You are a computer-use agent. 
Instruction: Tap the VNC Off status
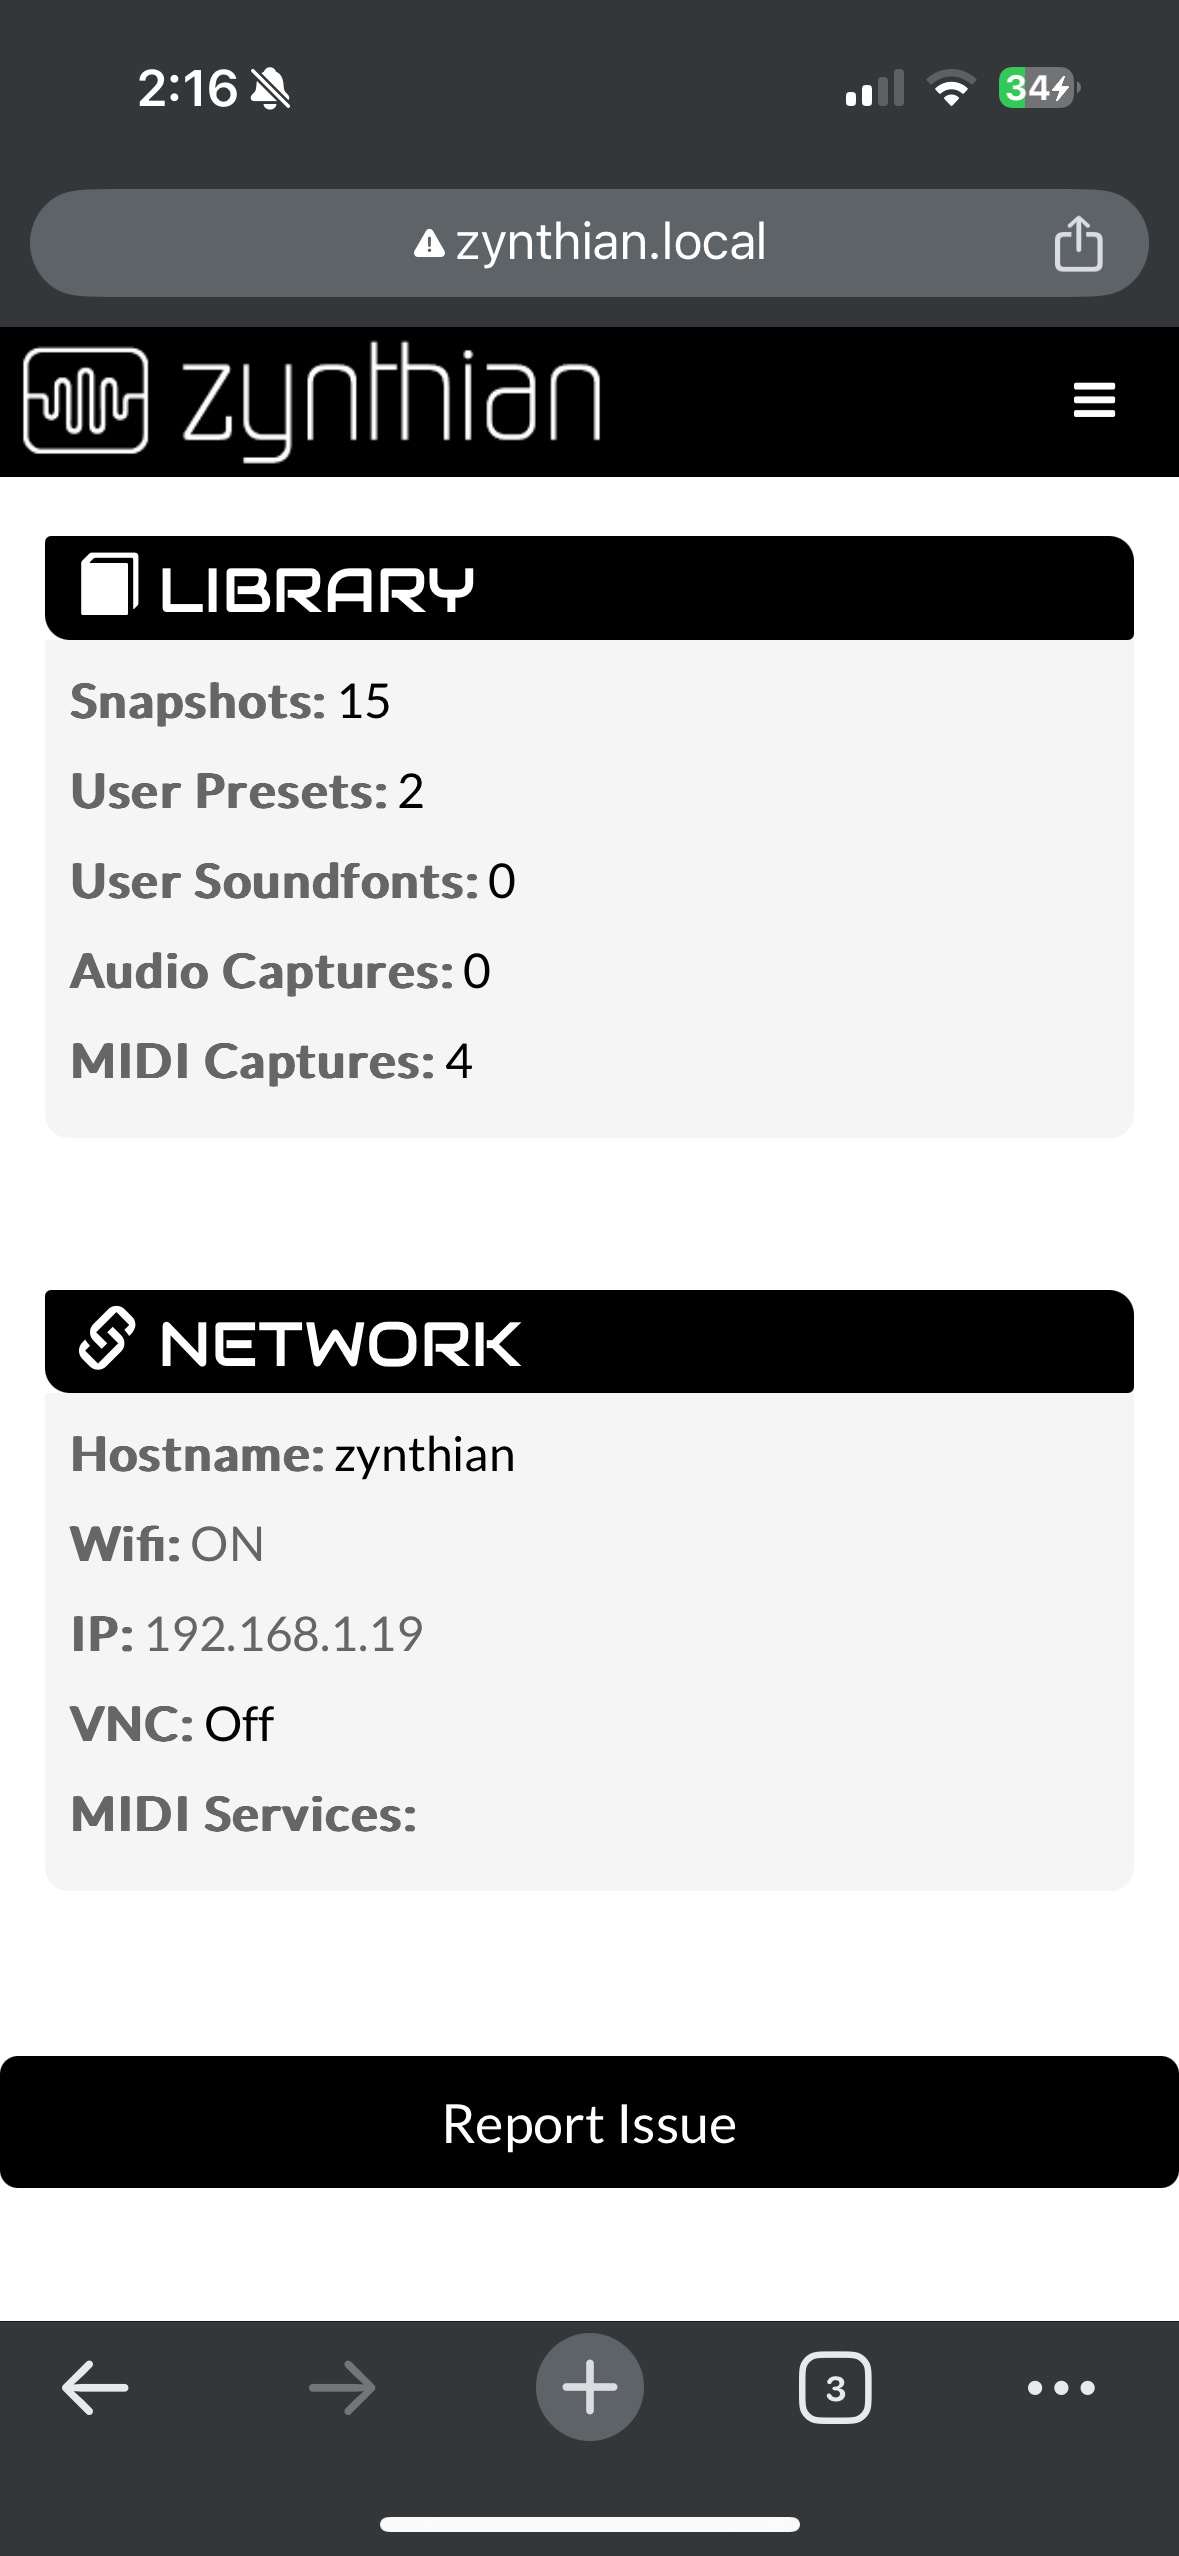coord(238,1724)
